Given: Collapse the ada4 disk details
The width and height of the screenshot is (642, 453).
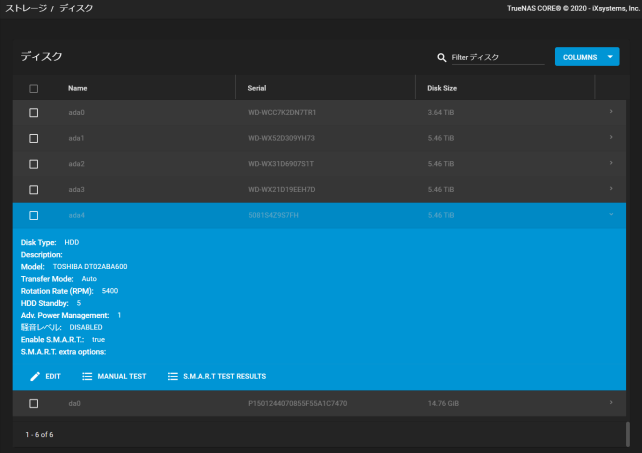Looking at the screenshot, I should pos(610,214).
